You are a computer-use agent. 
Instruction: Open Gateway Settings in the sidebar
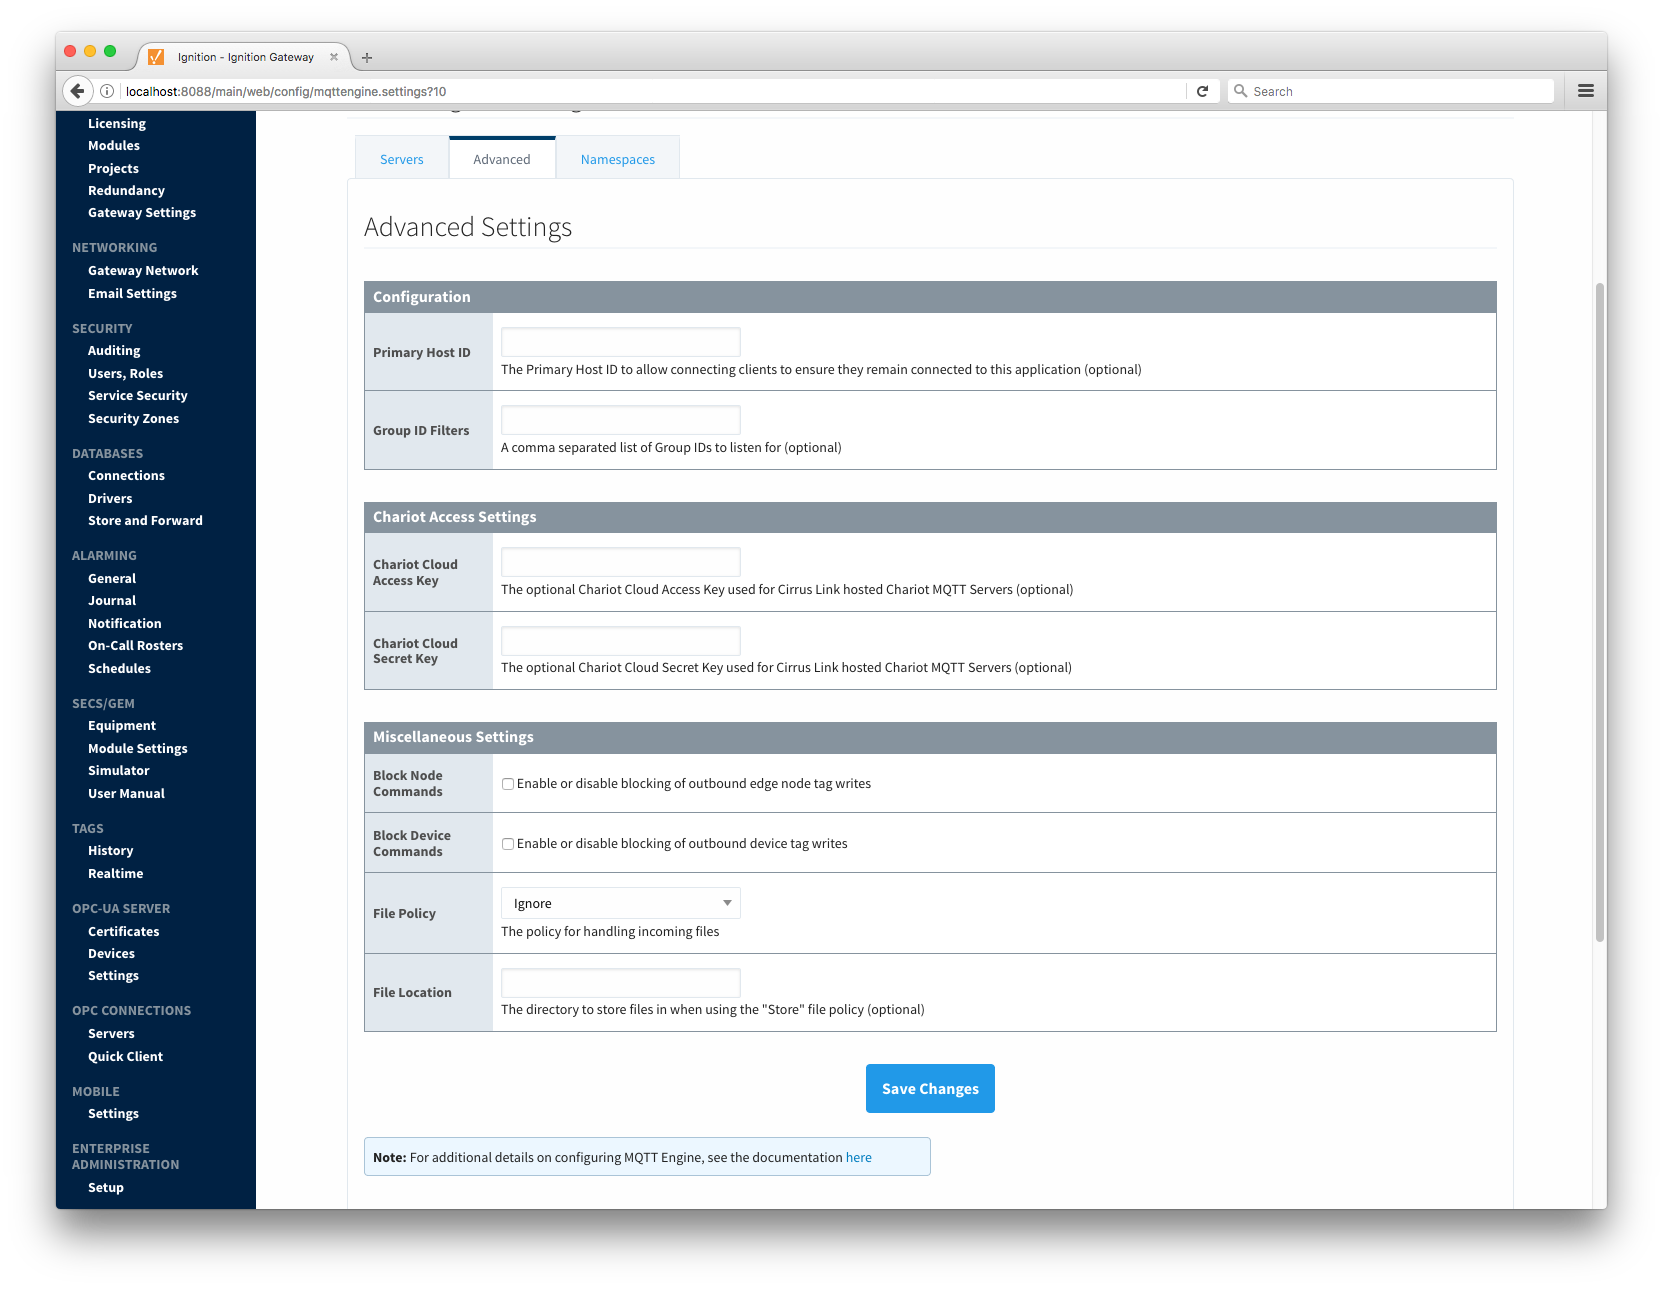point(142,212)
